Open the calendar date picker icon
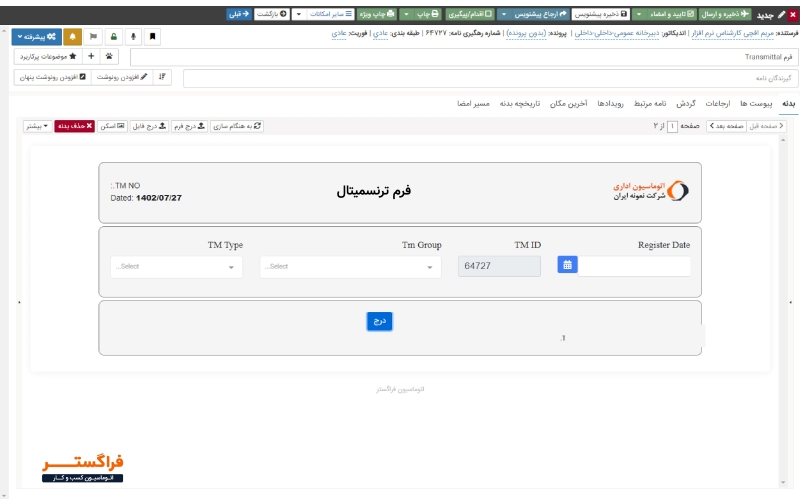 point(567,265)
